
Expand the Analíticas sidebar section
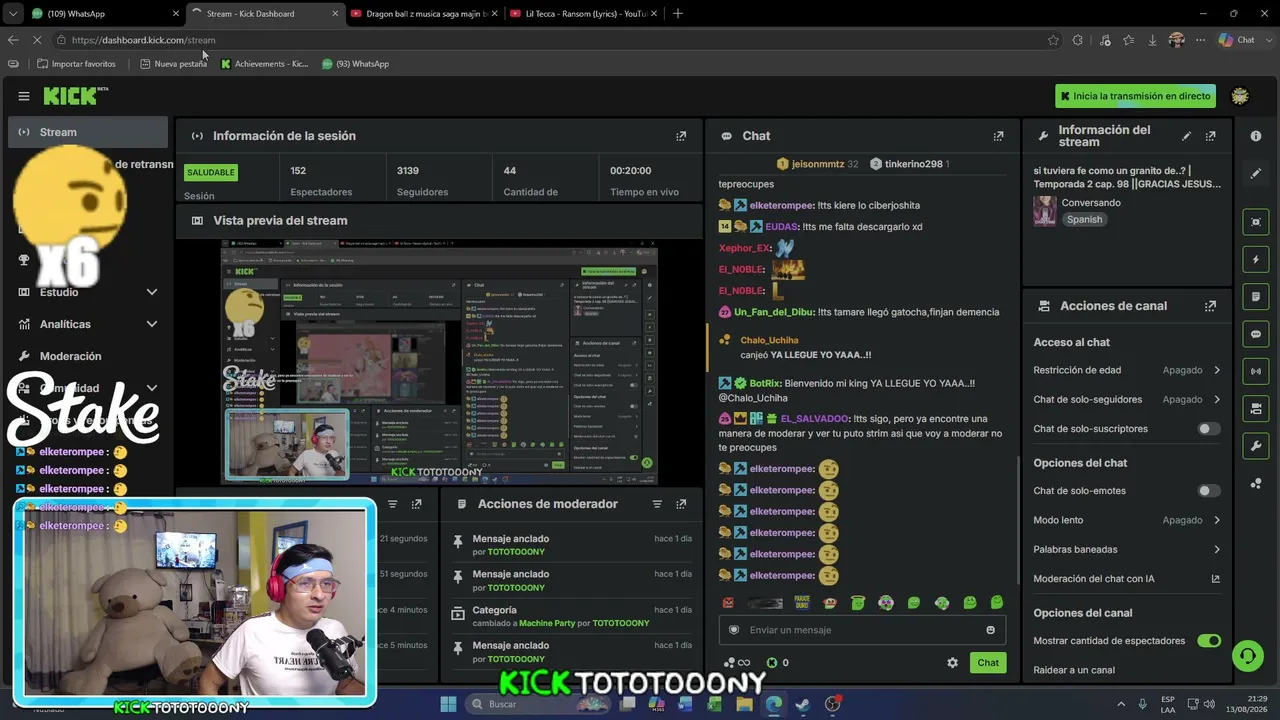[152, 324]
